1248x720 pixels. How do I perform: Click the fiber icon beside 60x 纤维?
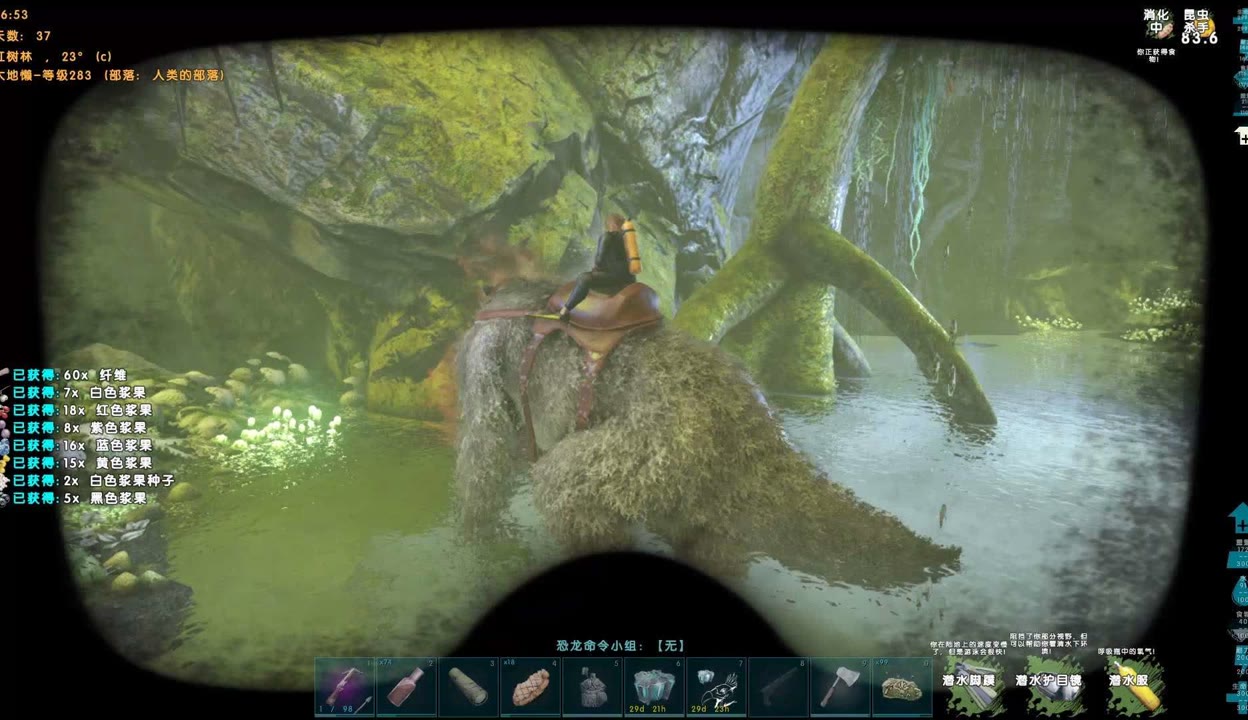(x=5, y=375)
